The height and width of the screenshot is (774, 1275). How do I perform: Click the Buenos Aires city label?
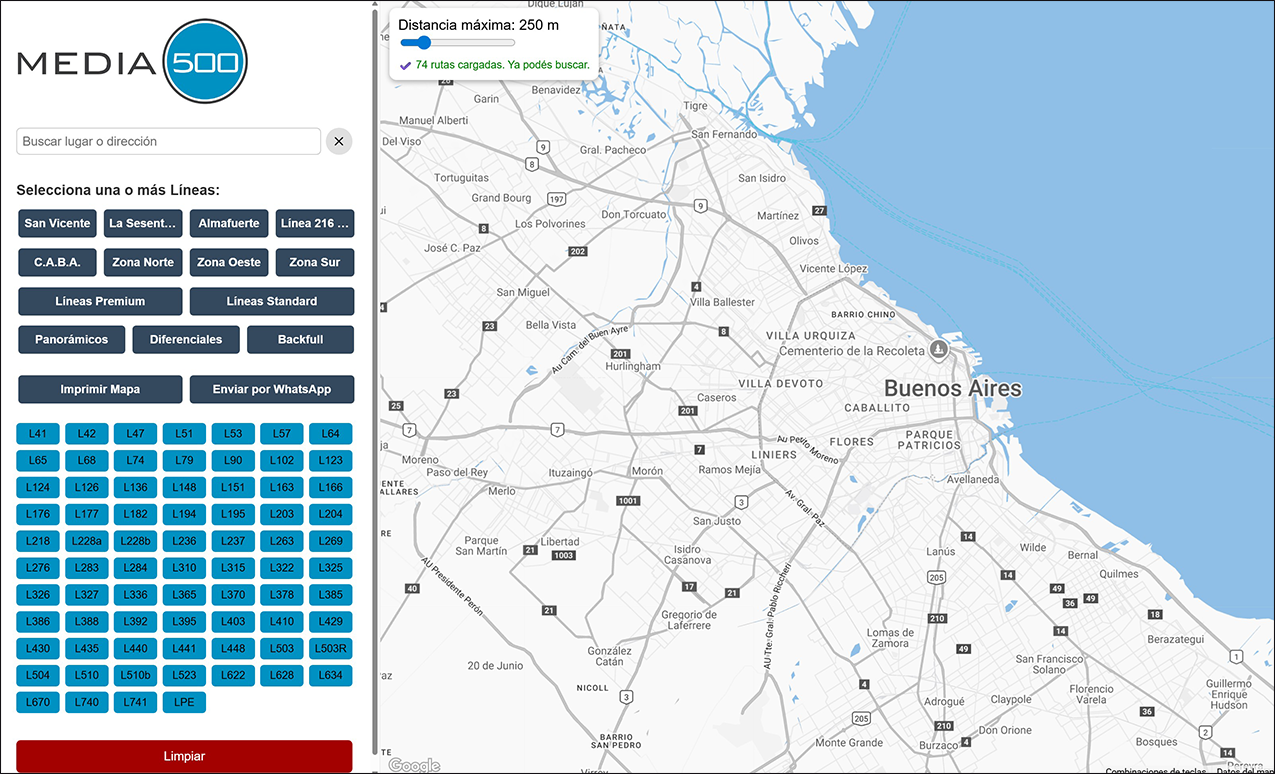[x=953, y=388]
